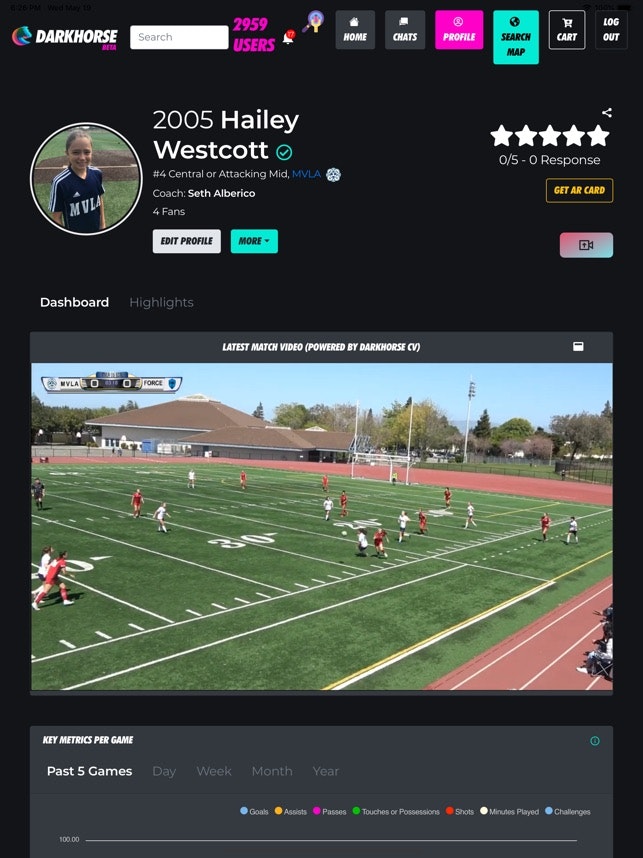Viewport: 643px width, 858px height.
Task: Click the MVLA club crest icon
Action: tap(333, 175)
